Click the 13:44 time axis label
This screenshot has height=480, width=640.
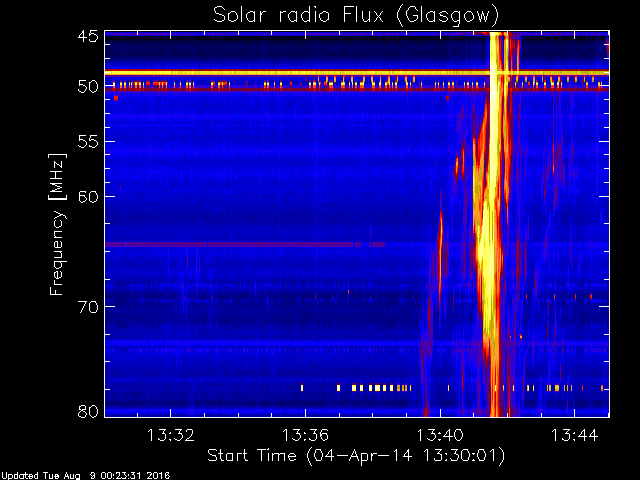[x=575, y=435]
